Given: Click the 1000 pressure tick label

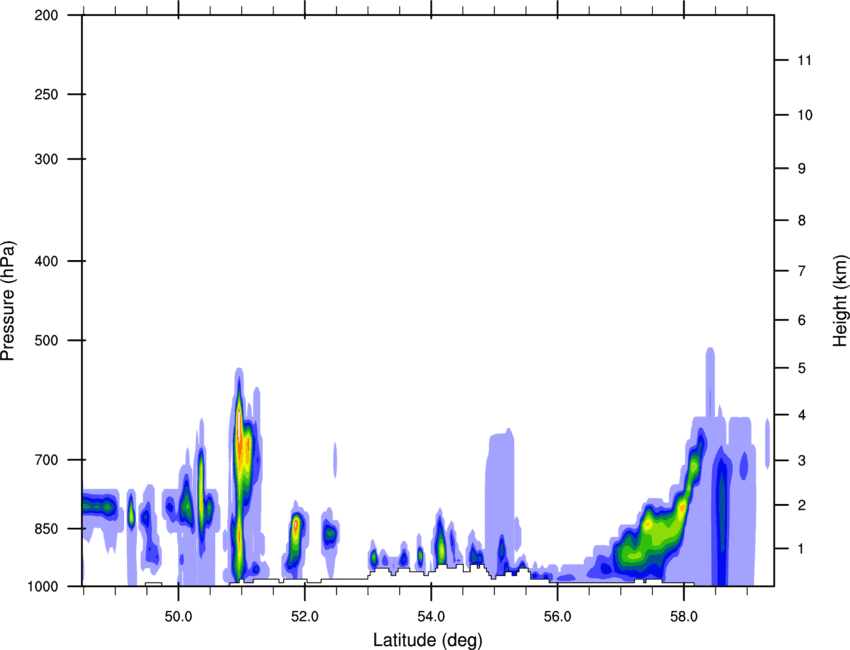Looking at the screenshot, I should pyautogui.click(x=42, y=586).
